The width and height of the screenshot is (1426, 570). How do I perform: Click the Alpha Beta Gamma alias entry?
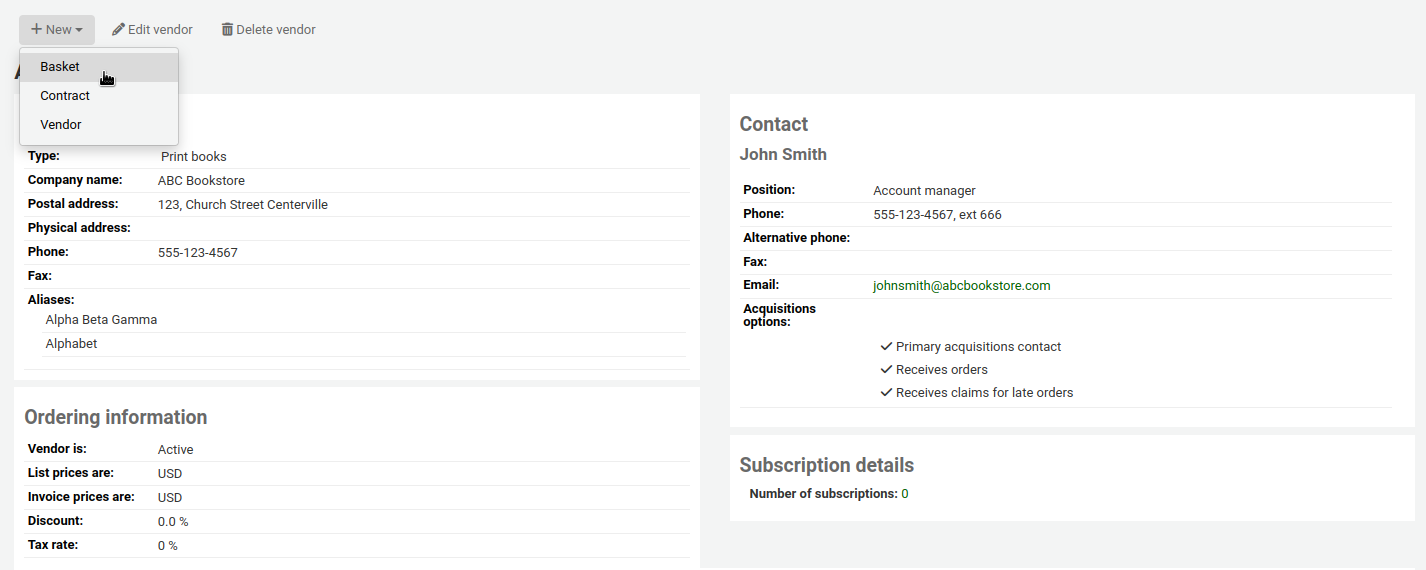[x=101, y=320]
